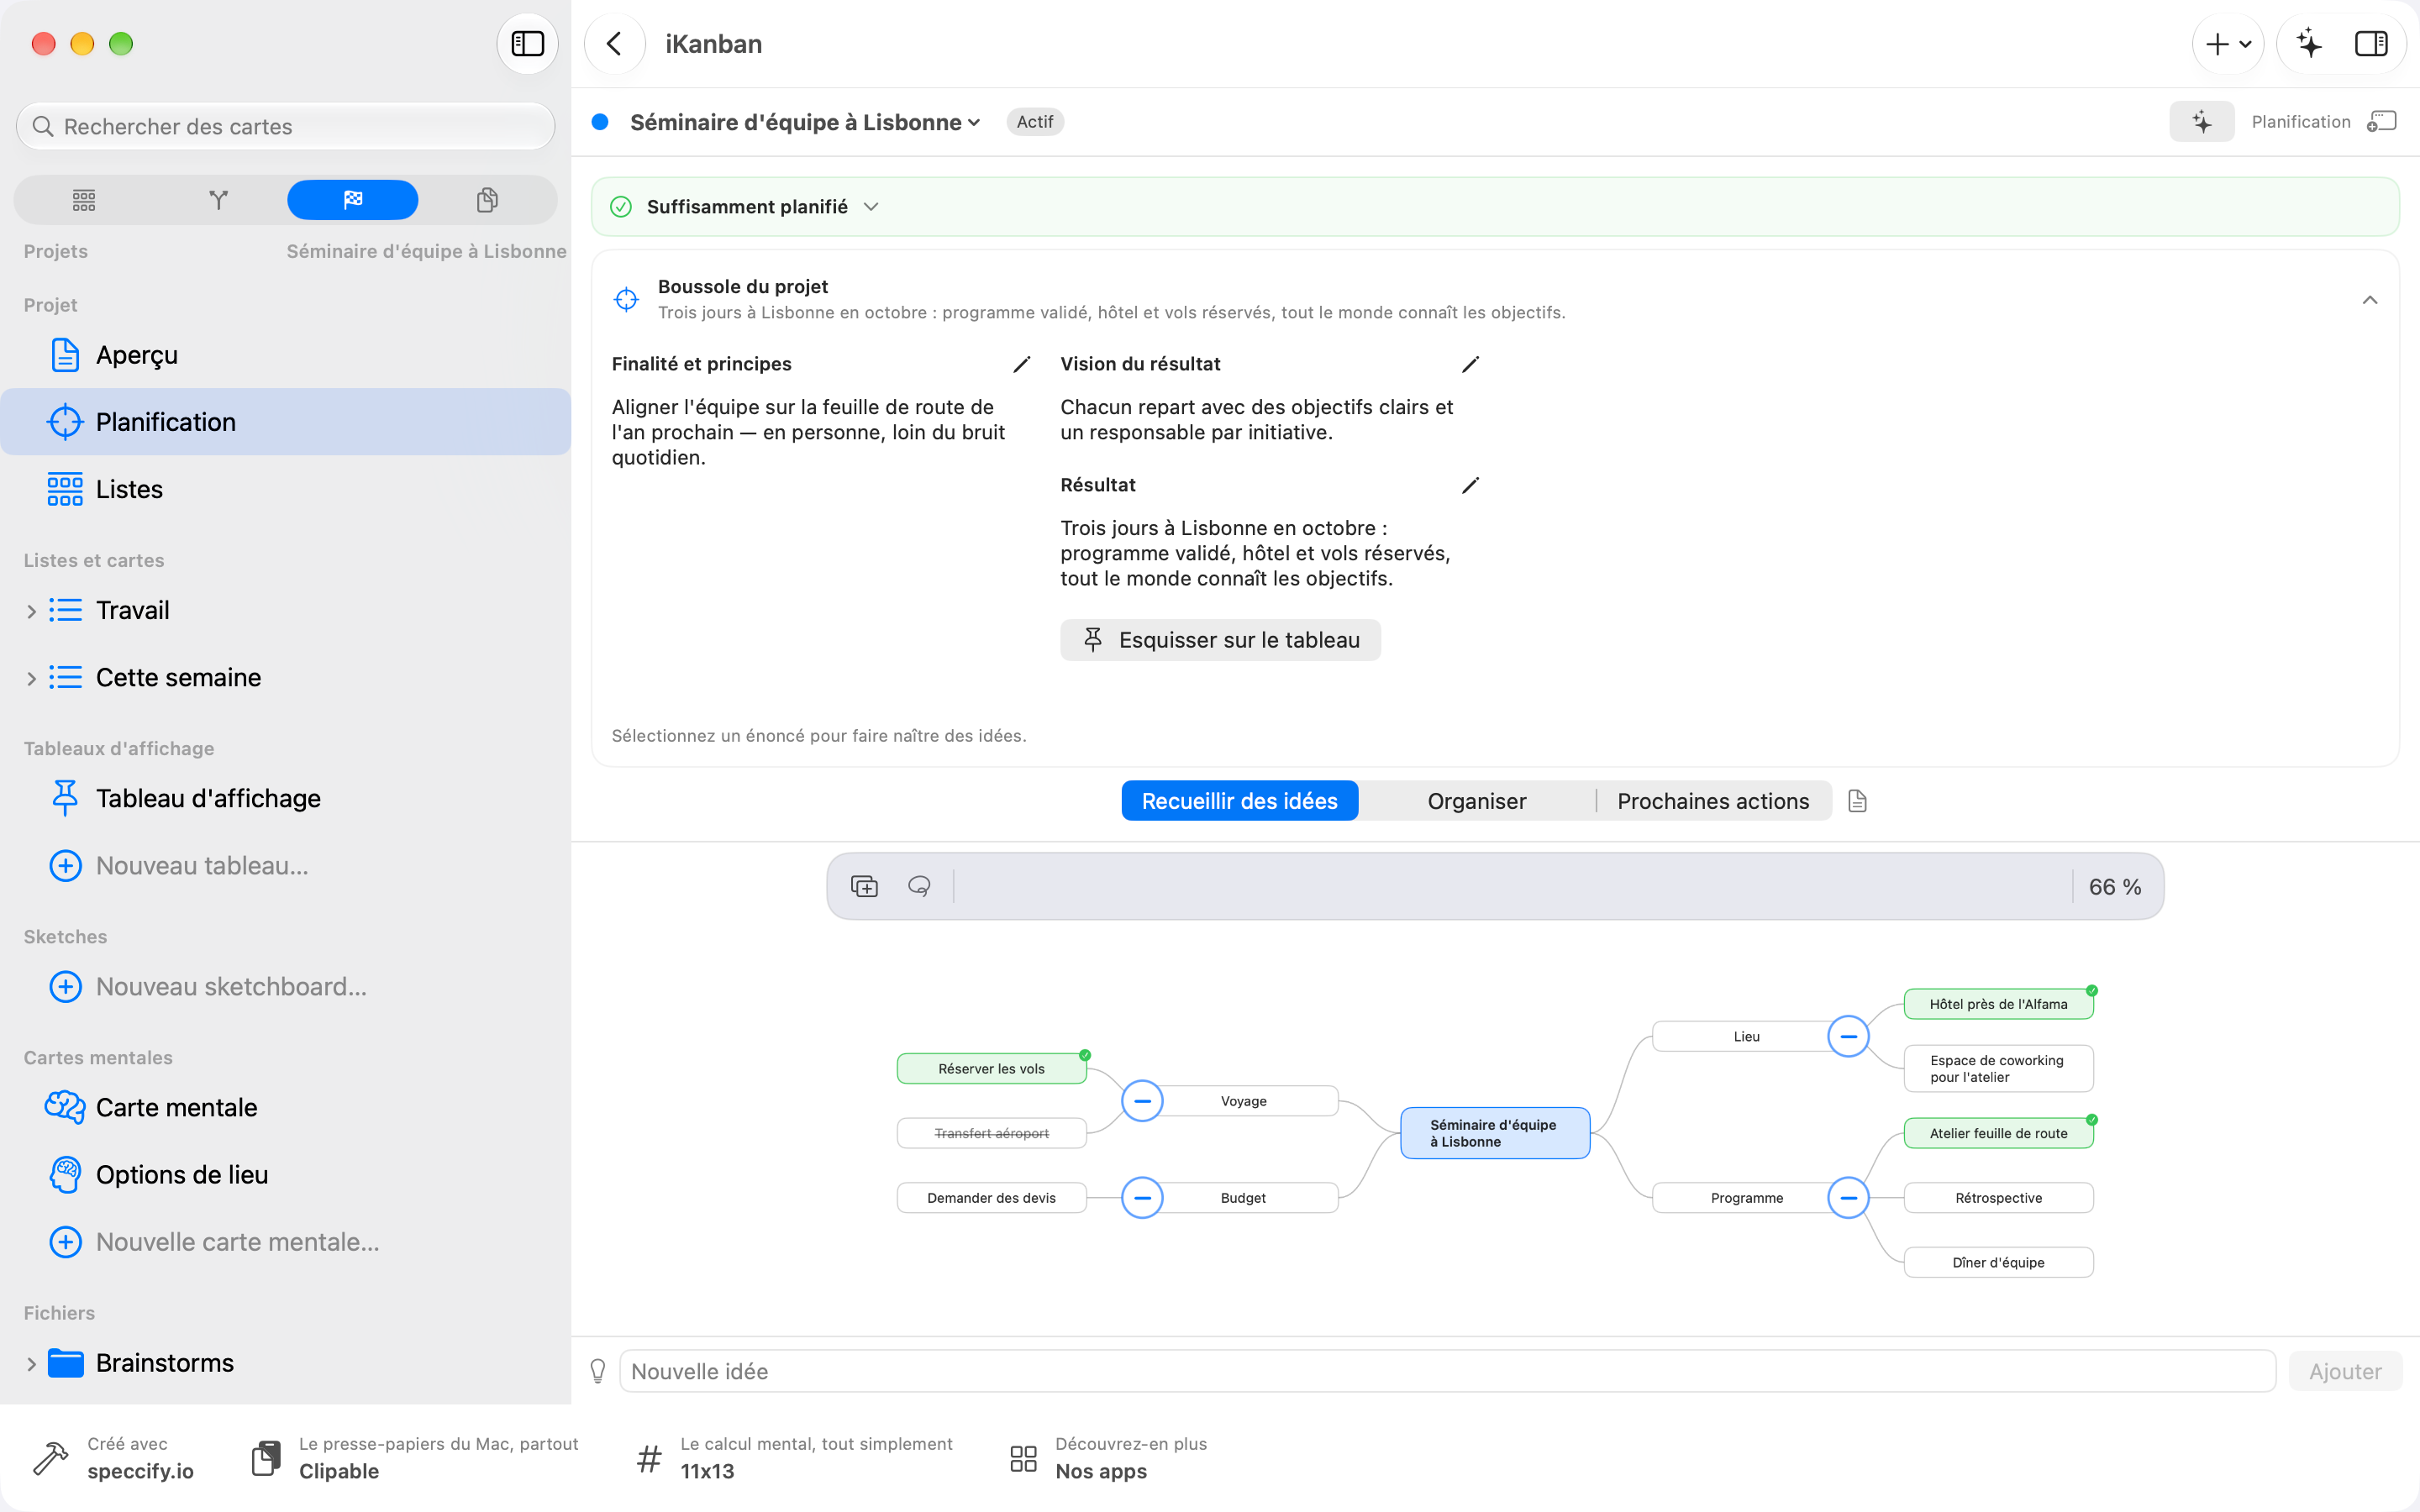Image resolution: width=2420 pixels, height=1512 pixels.
Task: Click the Nouvelle idée input field
Action: point(1447,1372)
